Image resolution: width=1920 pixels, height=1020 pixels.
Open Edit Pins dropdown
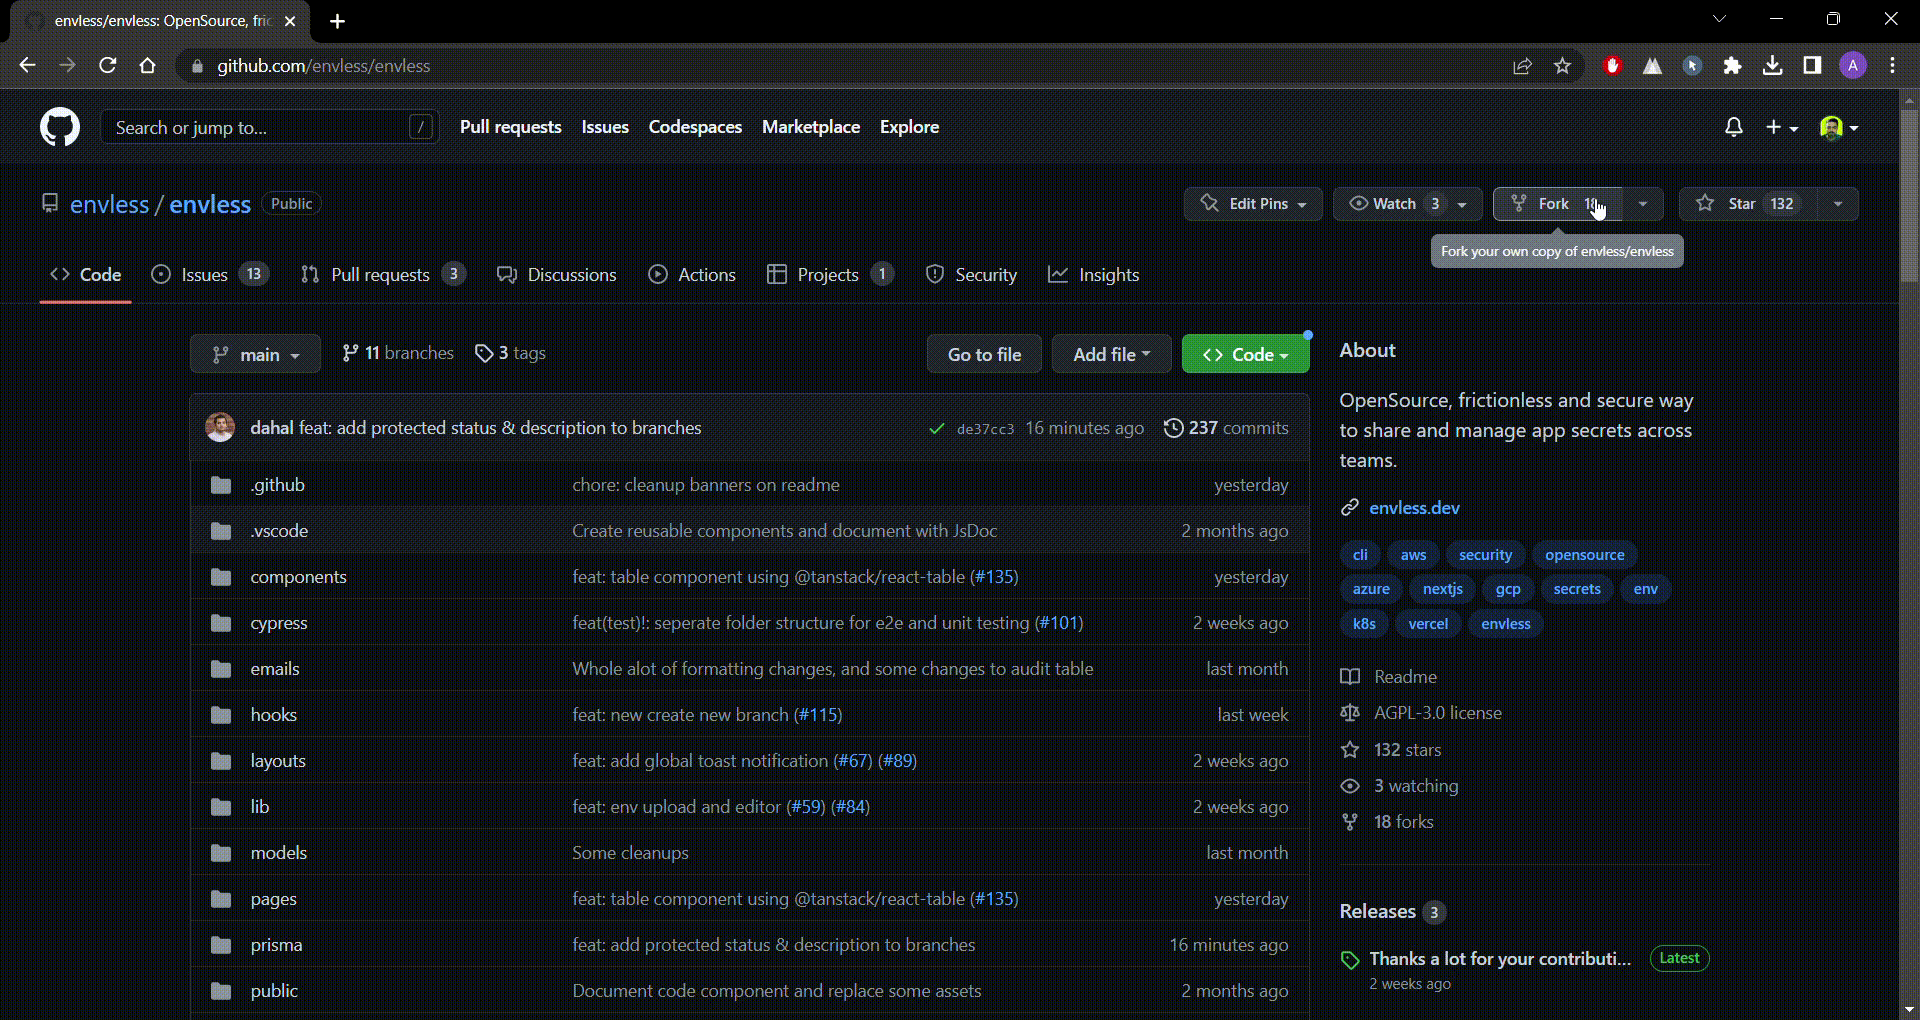[x=1253, y=204]
